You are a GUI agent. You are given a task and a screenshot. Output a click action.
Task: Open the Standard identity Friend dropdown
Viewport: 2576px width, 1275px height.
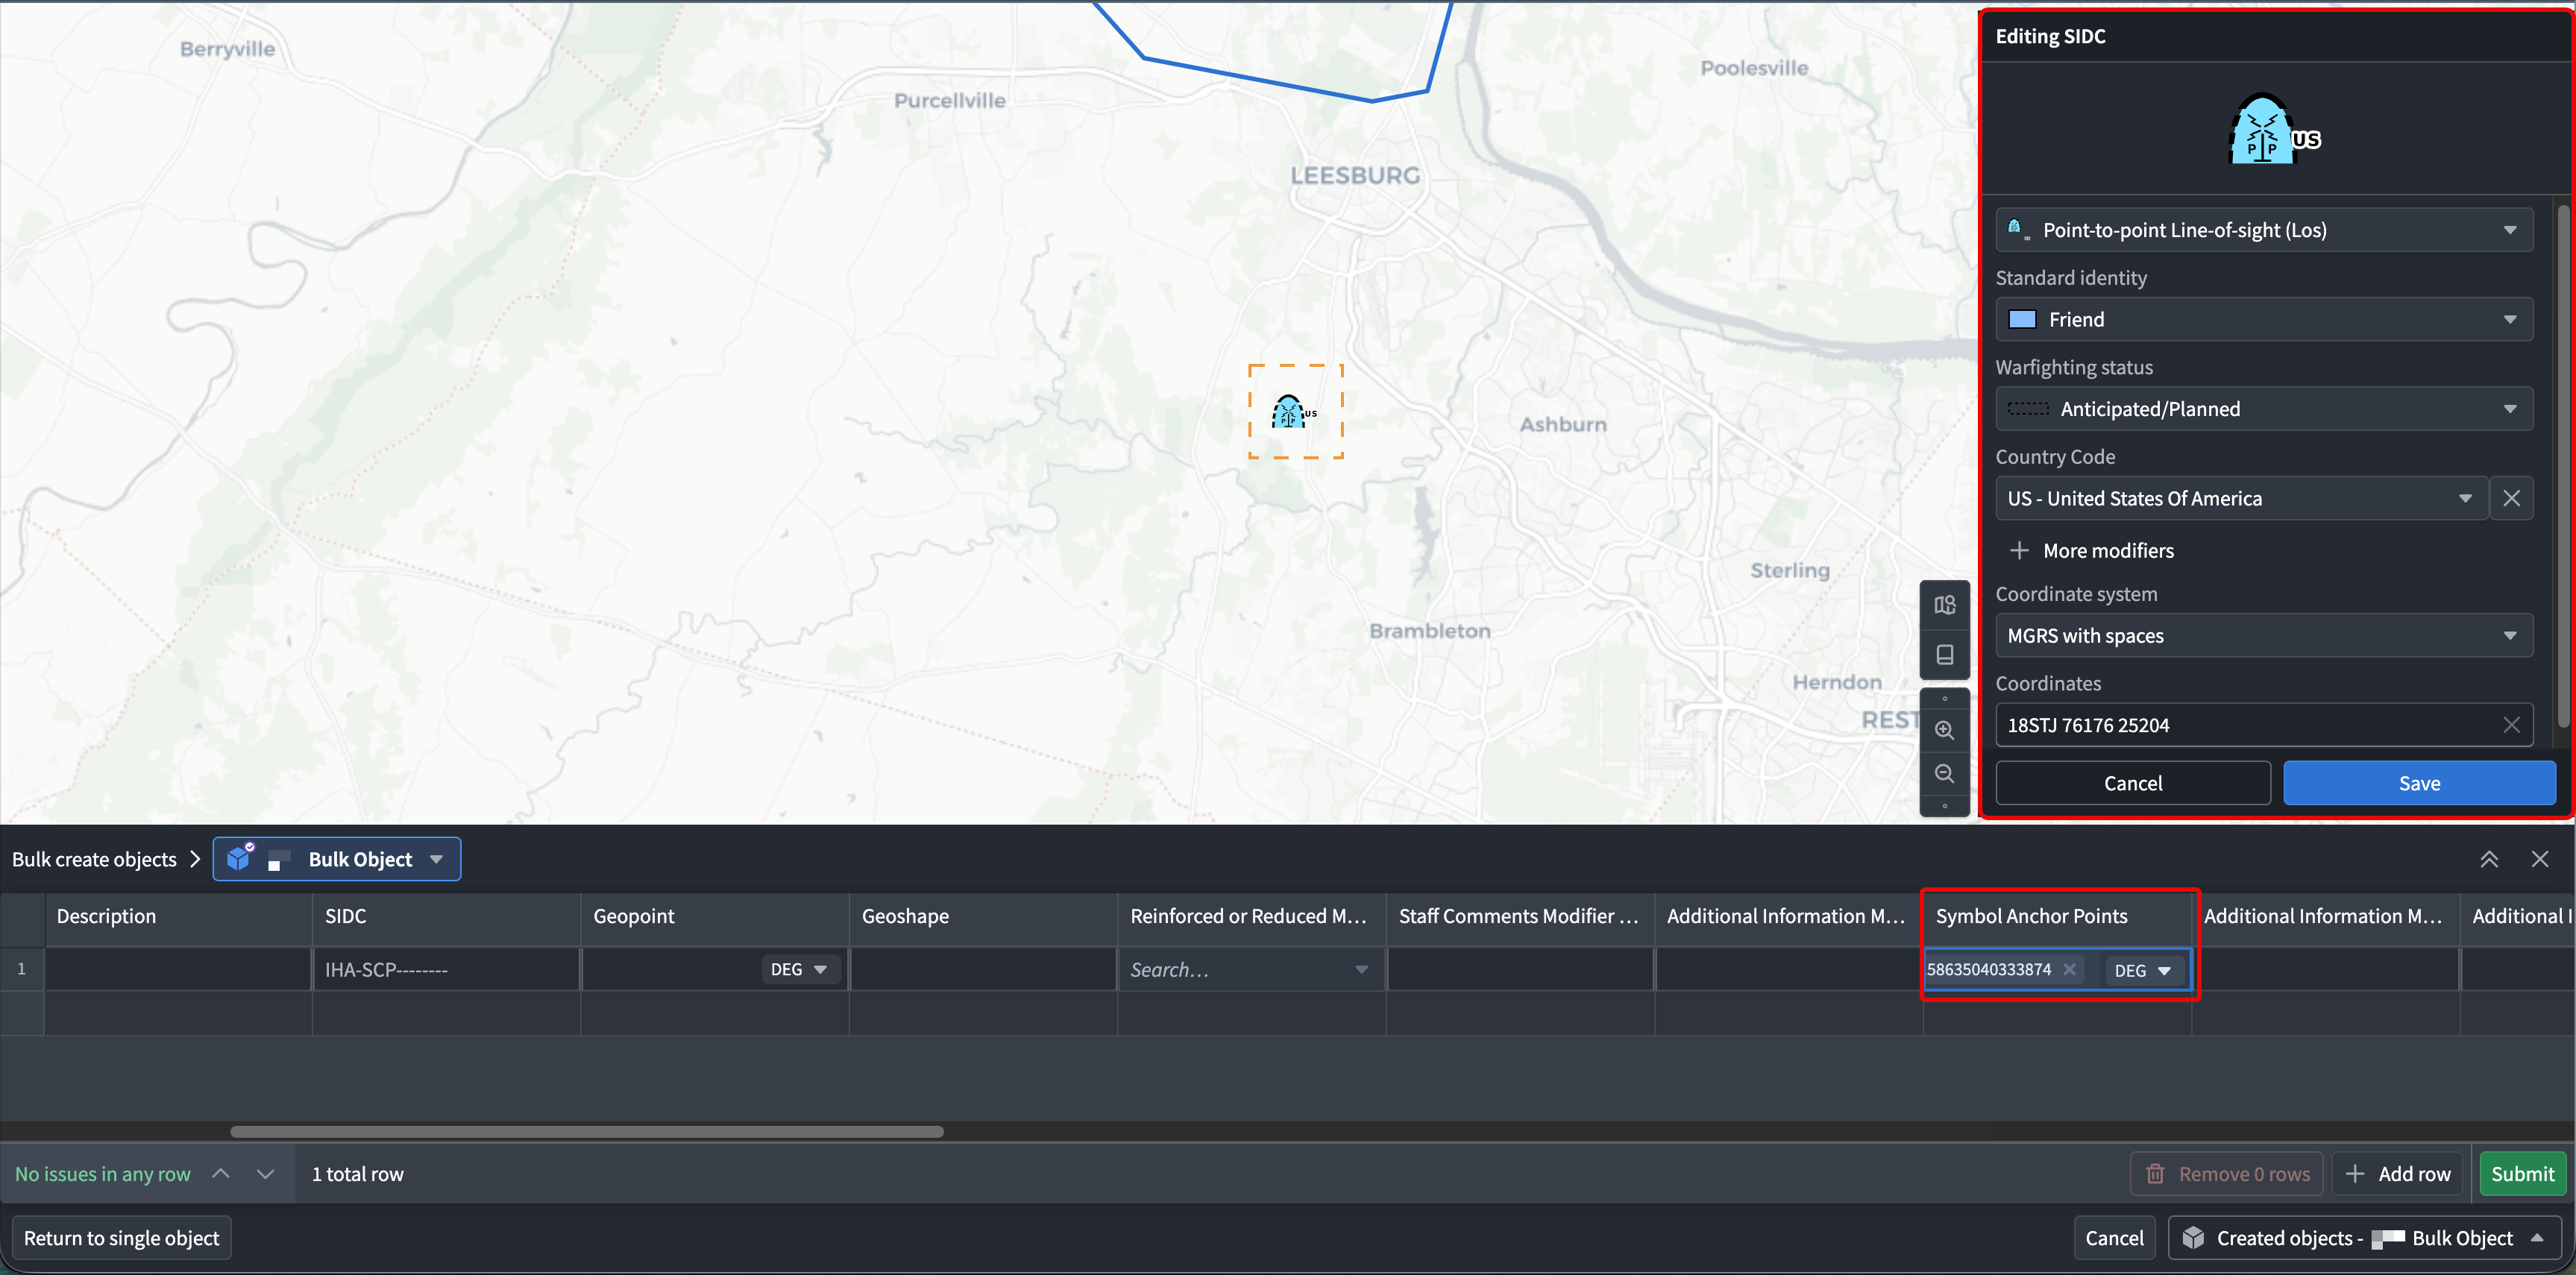tap(2264, 319)
